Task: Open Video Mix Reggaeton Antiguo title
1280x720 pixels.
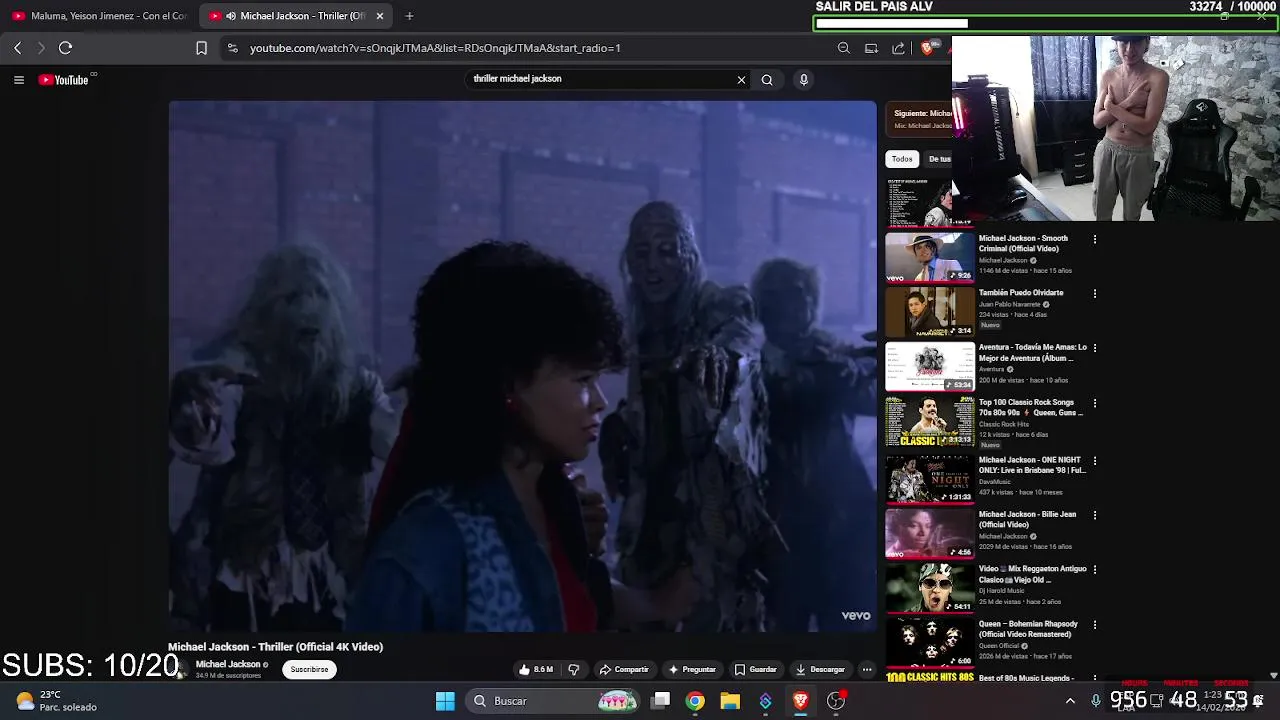Action: pyautogui.click(x=1032, y=574)
